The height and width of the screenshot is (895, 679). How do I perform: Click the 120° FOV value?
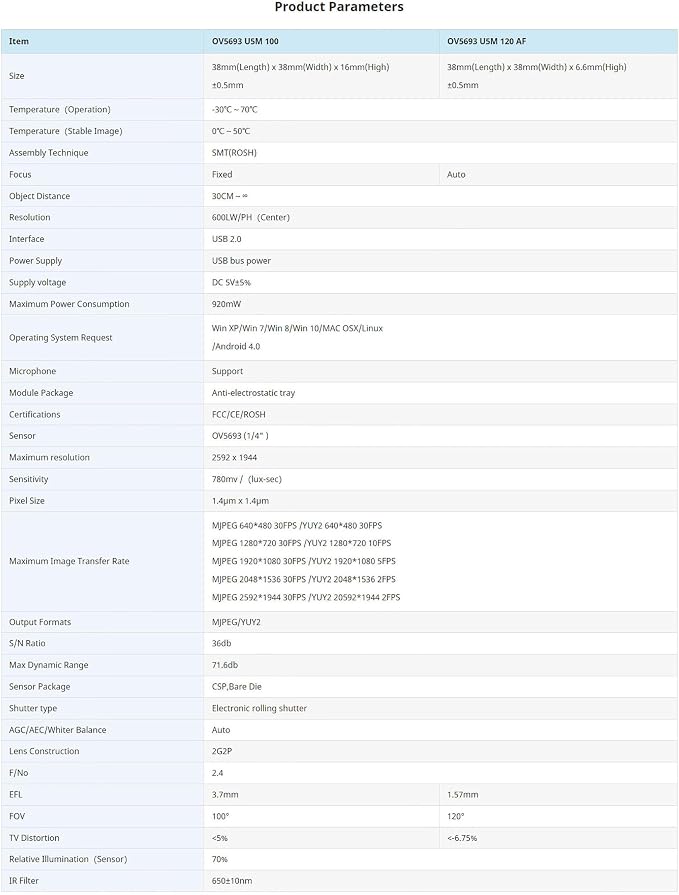[x=456, y=817]
